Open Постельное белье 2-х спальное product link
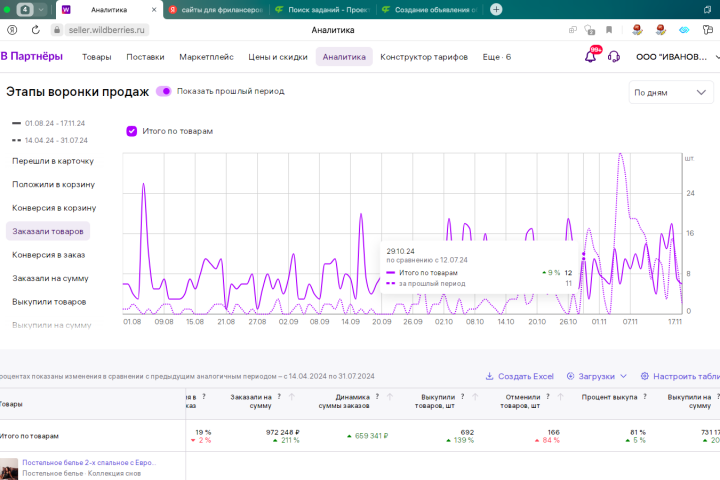The image size is (720, 480). (89, 463)
